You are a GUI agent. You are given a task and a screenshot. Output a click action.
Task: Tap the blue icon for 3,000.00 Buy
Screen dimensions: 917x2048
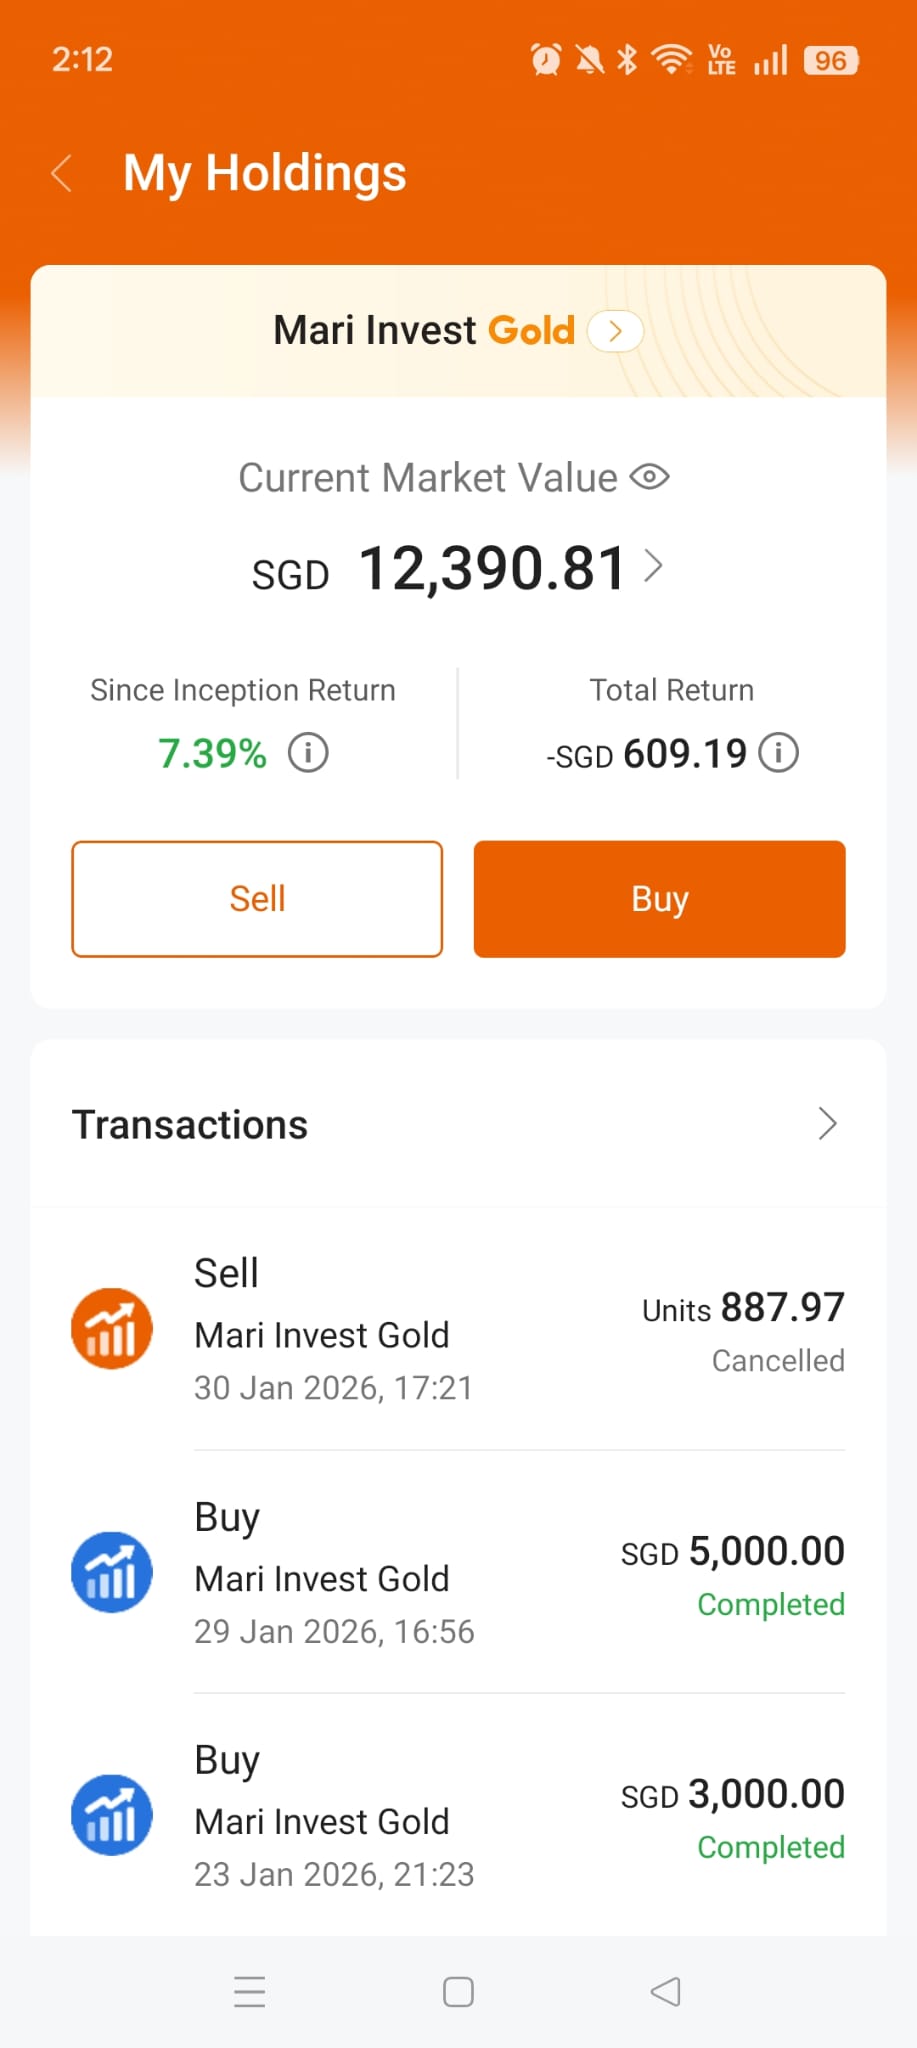[x=112, y=1815]
